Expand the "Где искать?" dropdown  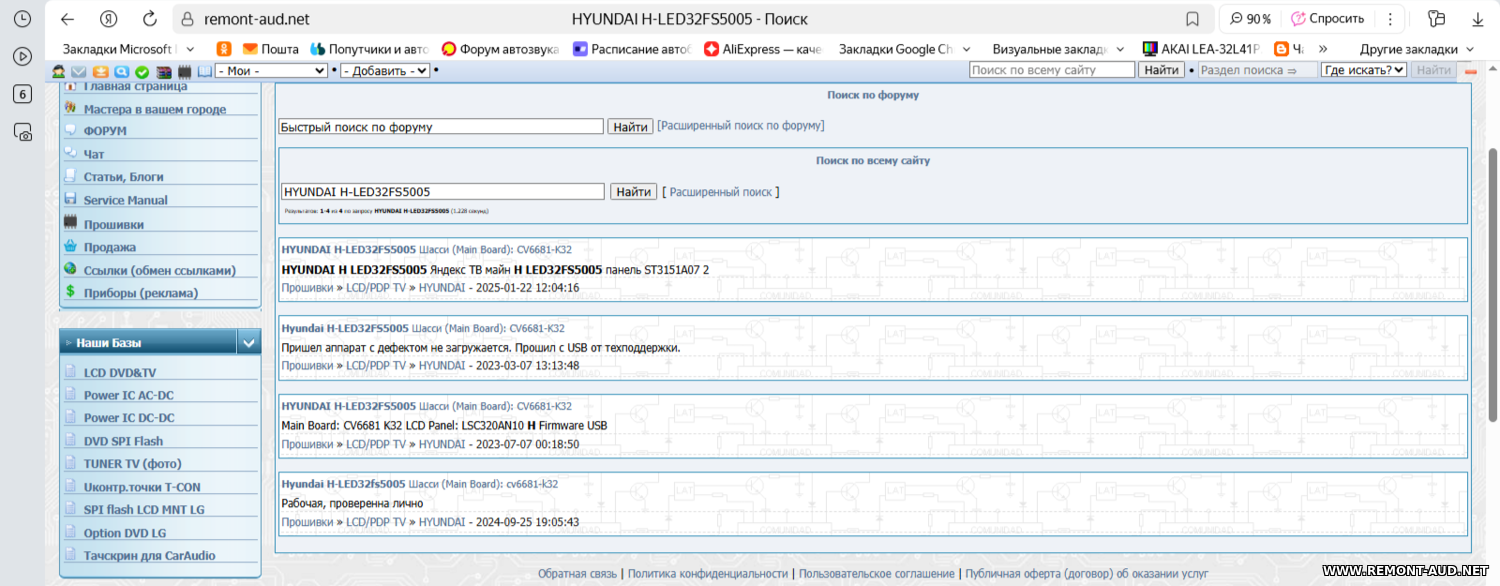pos(1363,70)
